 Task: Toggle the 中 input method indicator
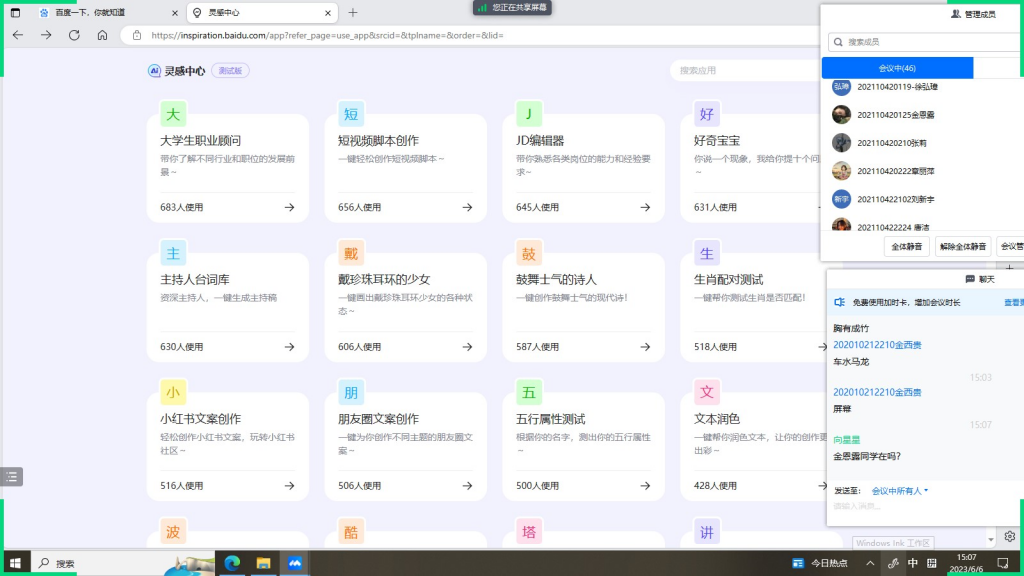(x=913, y=563)
